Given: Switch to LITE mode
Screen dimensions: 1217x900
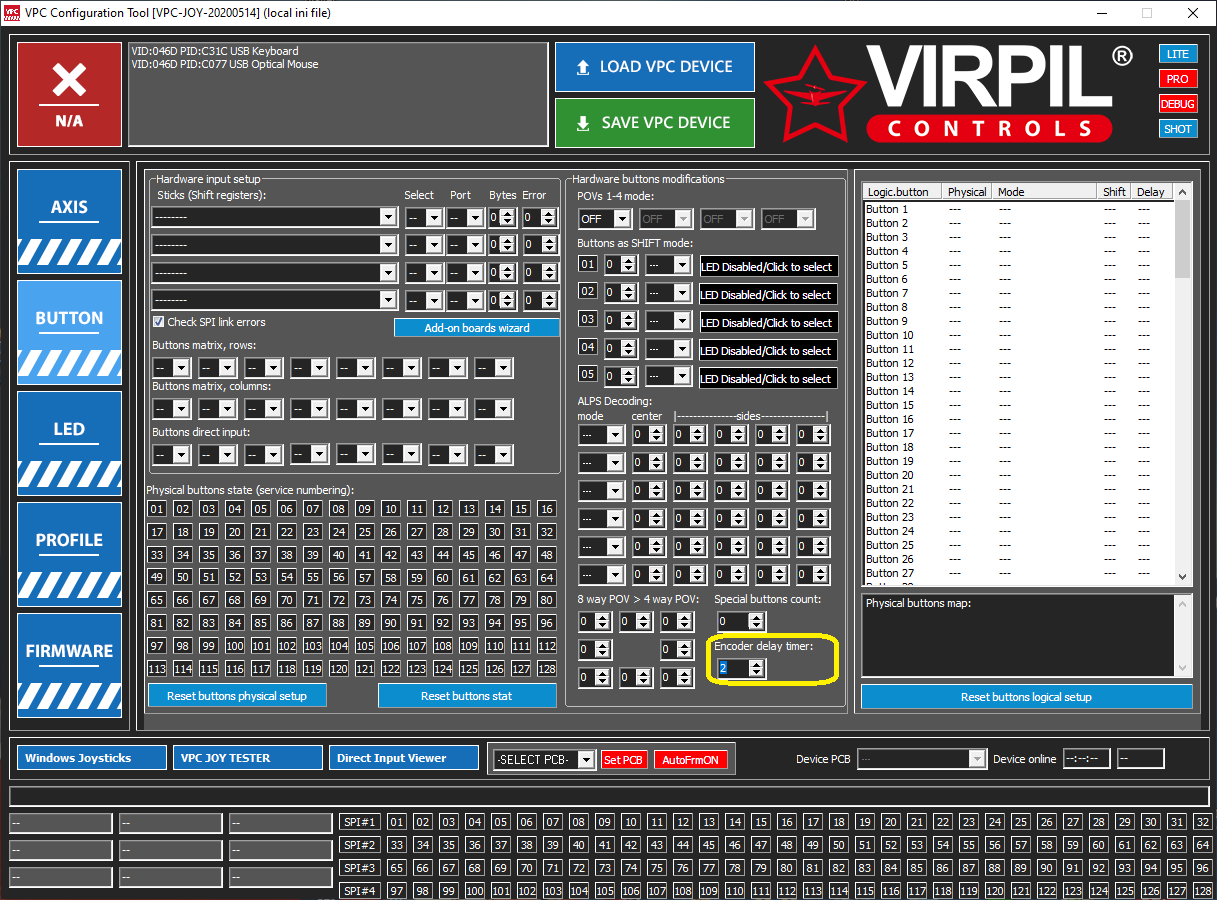Looking at the screenshot, I should [x=1178, y=54].
